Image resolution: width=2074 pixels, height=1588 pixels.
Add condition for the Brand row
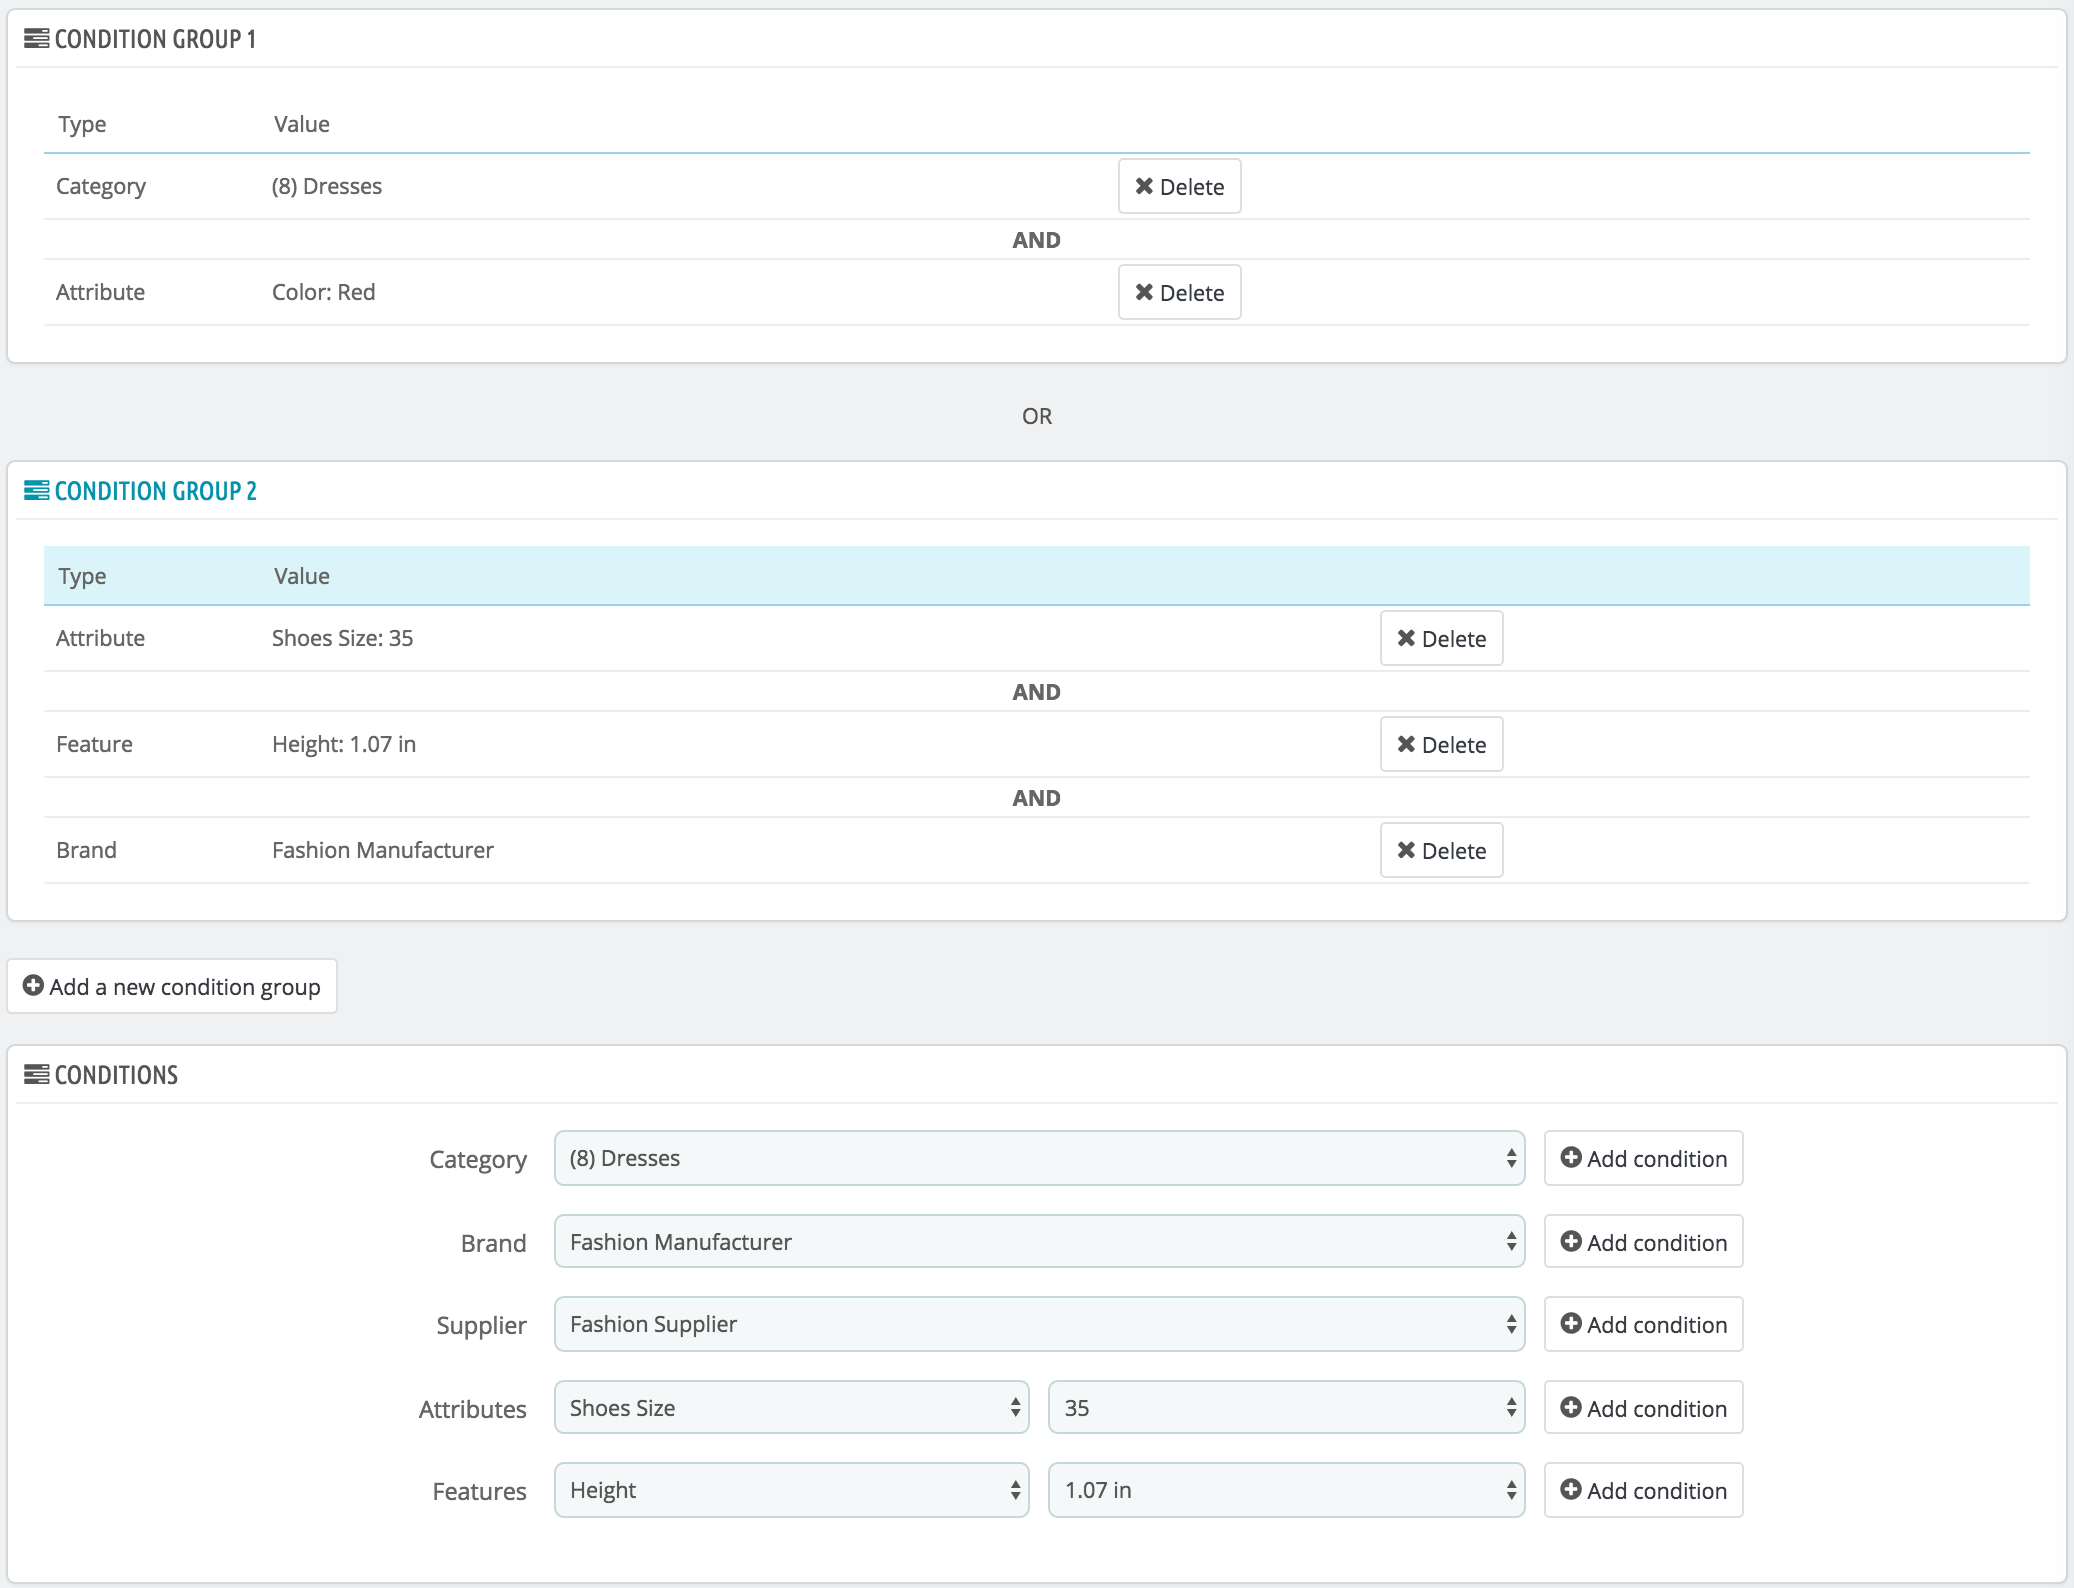tap(1643, 1243)
